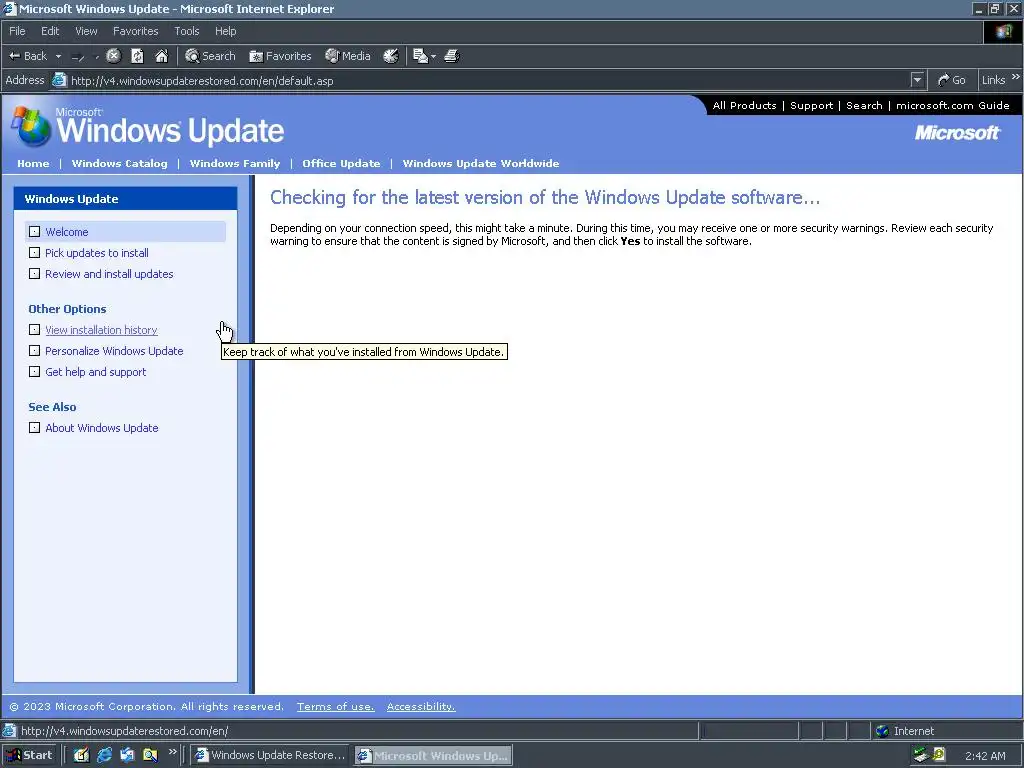Image resolution: width=1024 pixels, height=768 pixels.
Task: Open the Tools menu
Action: (x=187, y=31)
